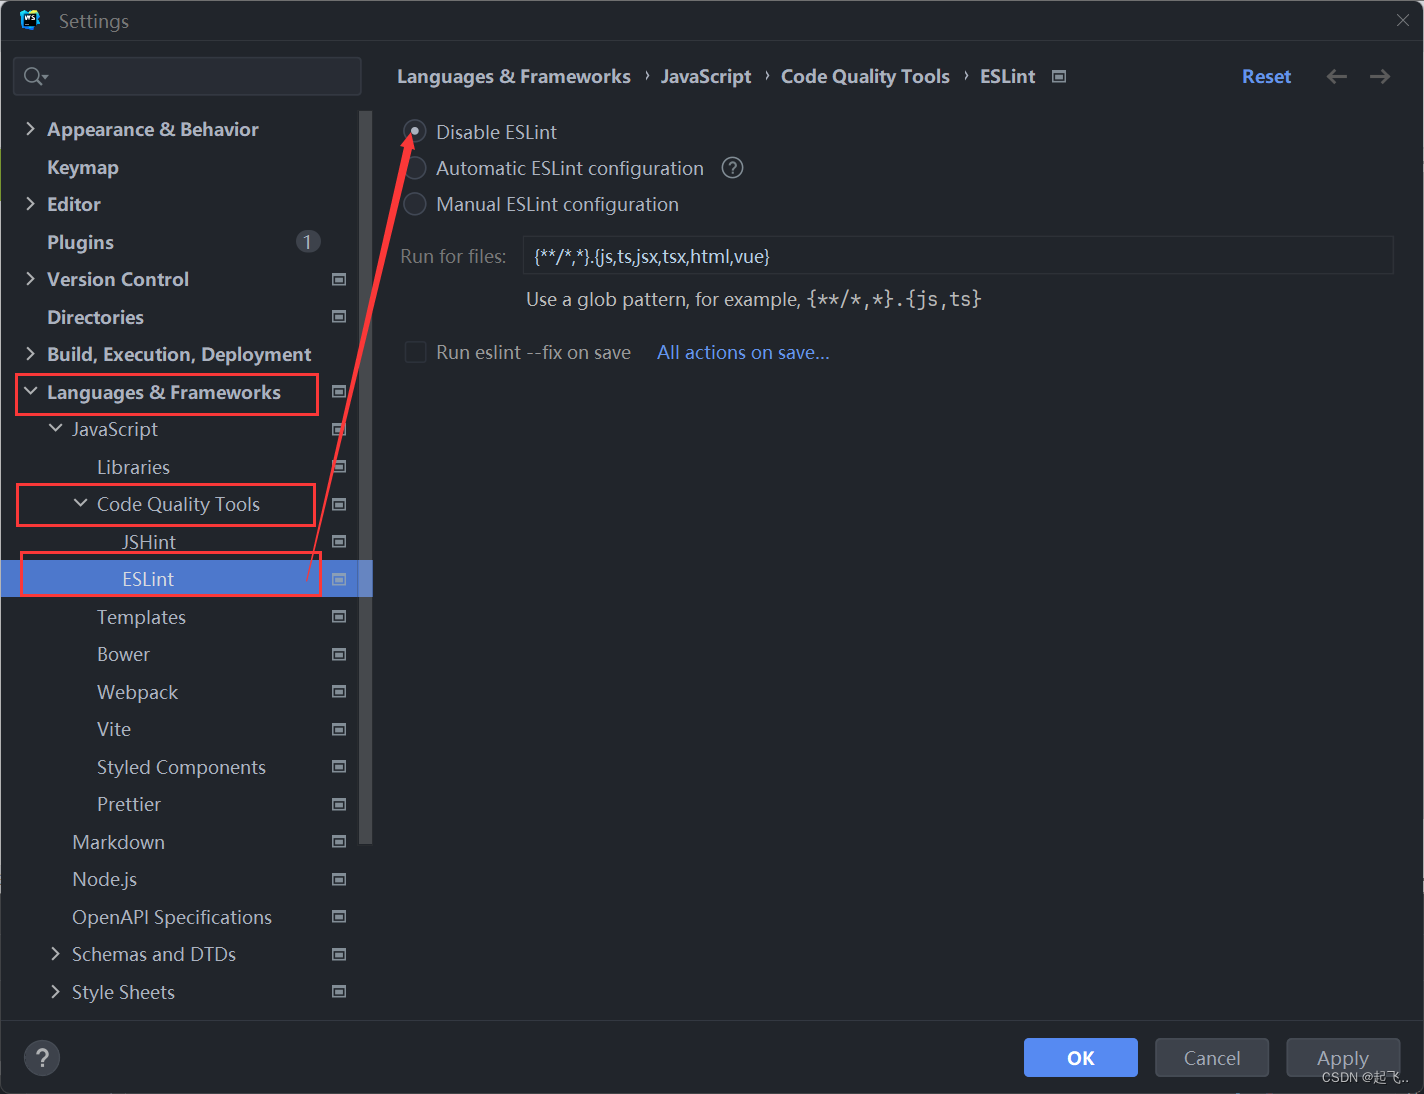Click the Reset link at the top right
1424x1094 pixels.
point(1266,76)
